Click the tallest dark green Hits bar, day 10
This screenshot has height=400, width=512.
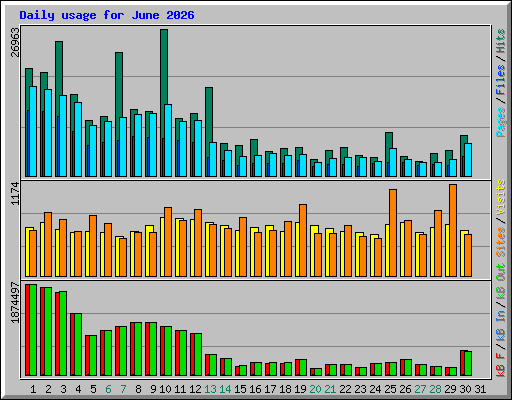click(164, 67)
